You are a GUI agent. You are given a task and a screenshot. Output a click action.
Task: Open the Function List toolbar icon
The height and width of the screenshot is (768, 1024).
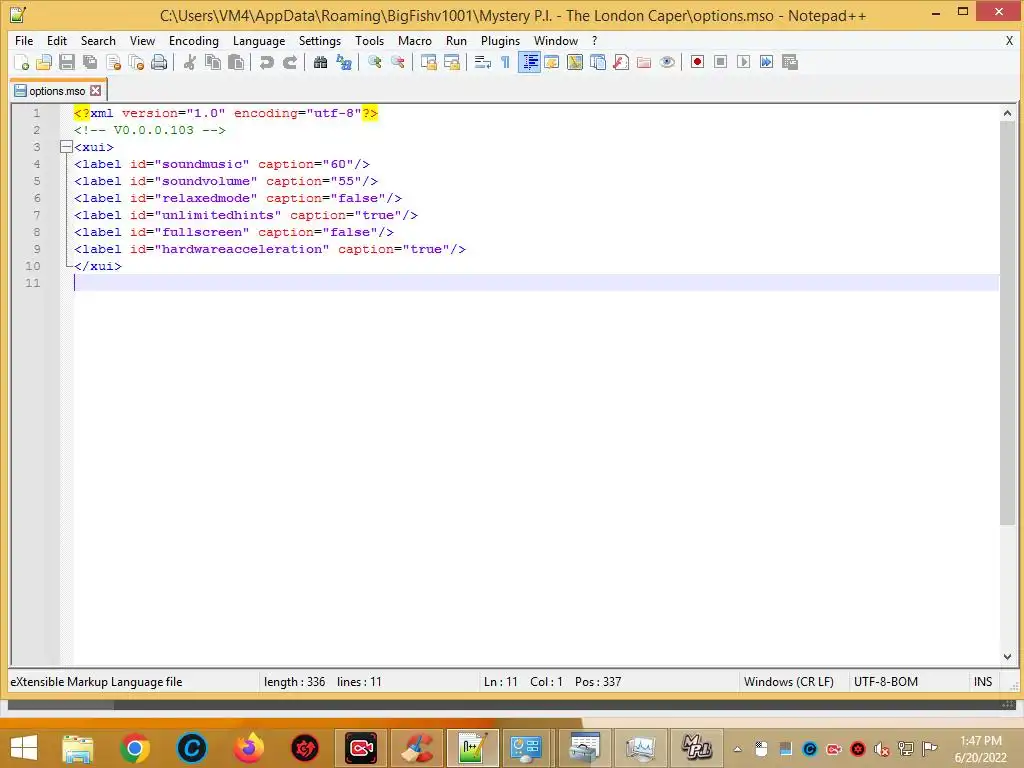tap(621, 62)
